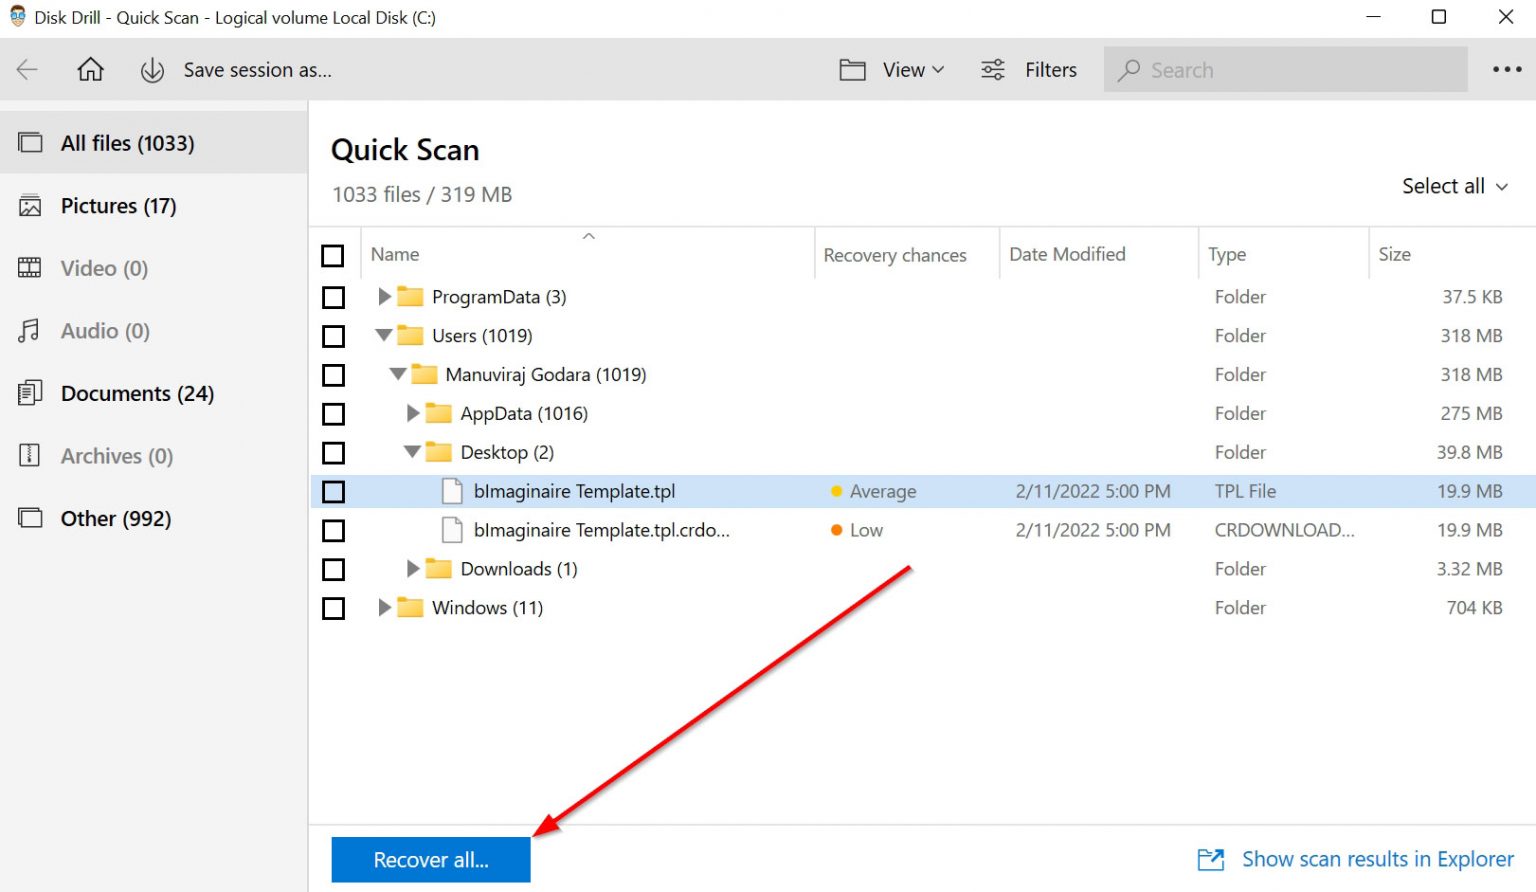Viewport: 1536px width, 892px height.
Task: Tick the header select-all checkbox
Action: point(333,256)
